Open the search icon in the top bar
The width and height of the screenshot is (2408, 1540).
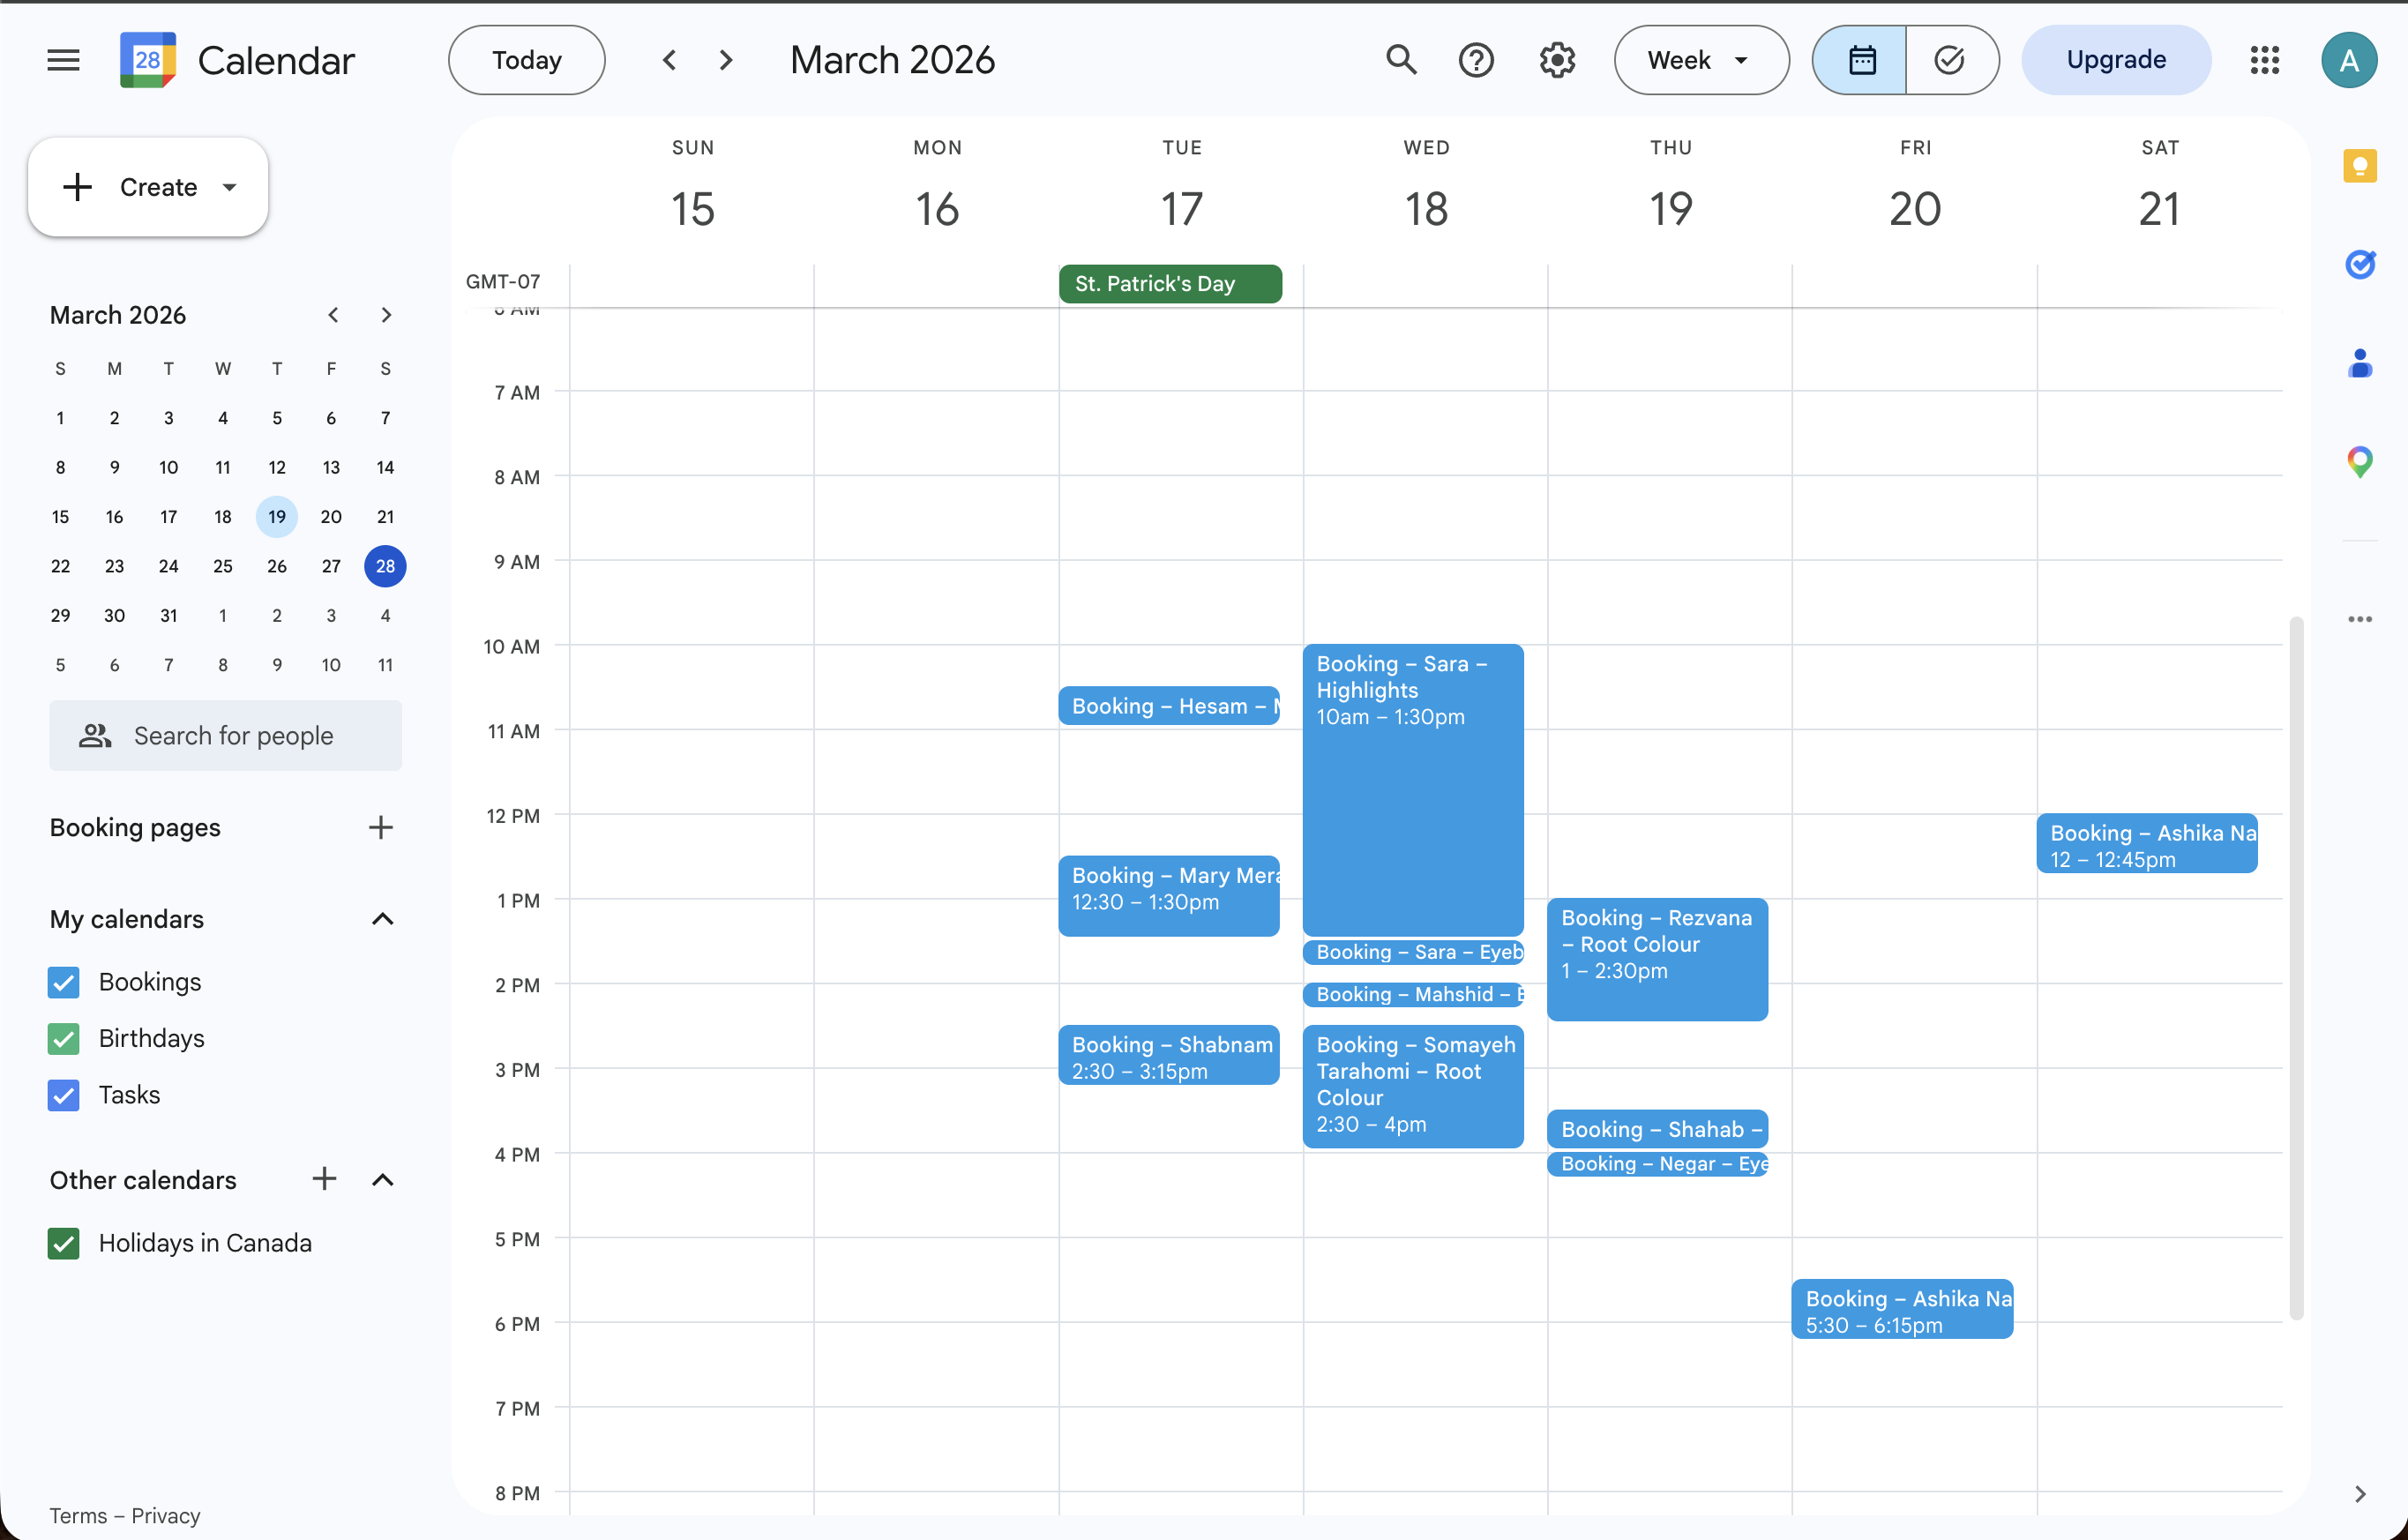pos(1400,60)
